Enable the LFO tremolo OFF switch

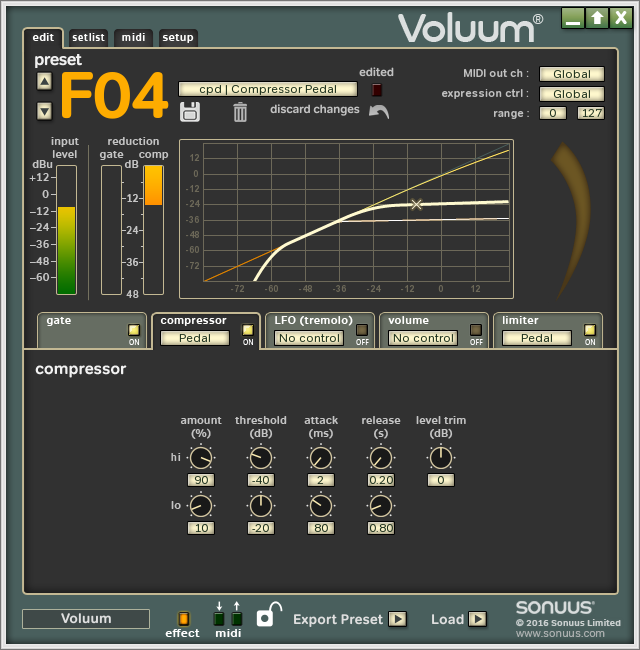[x=362, y=330]
